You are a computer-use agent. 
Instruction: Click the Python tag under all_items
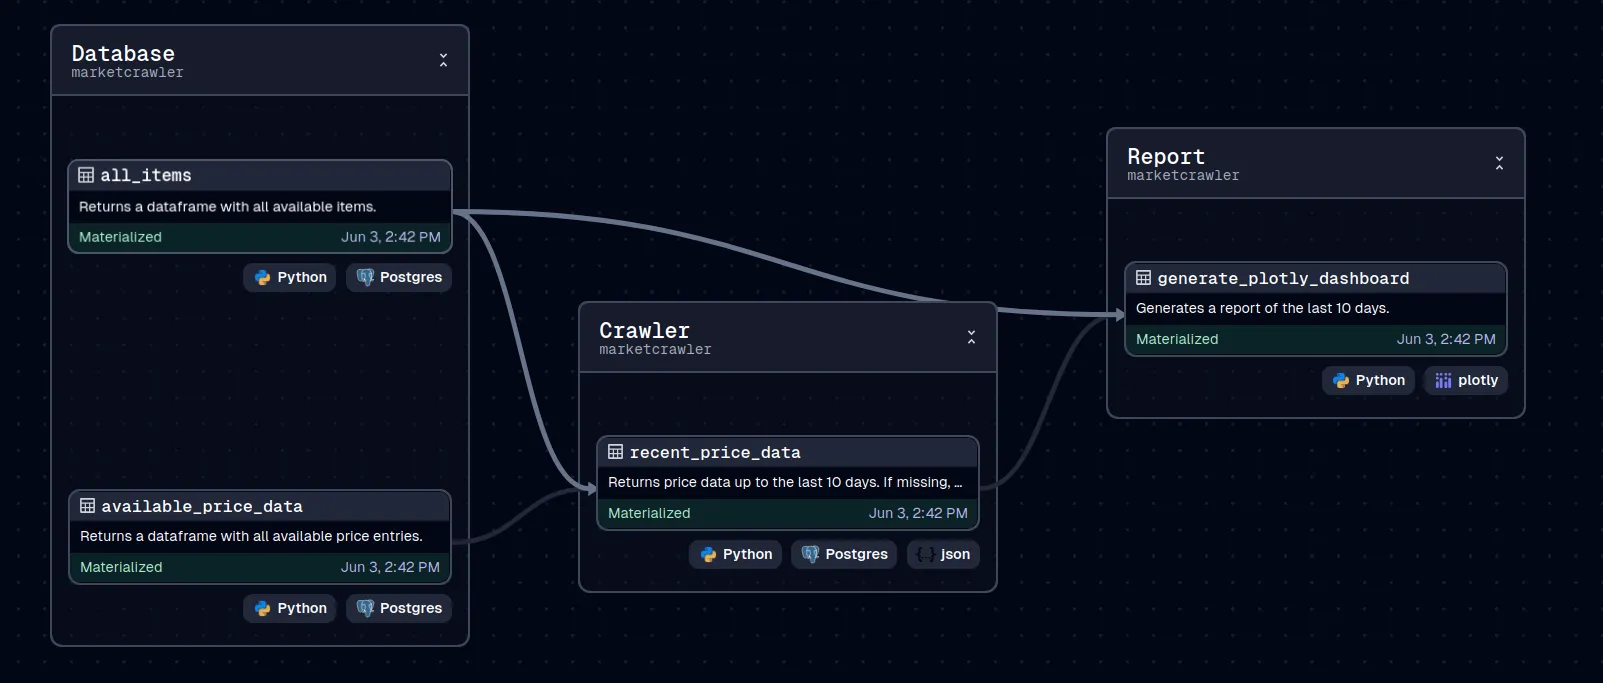[x=290, y=277]
